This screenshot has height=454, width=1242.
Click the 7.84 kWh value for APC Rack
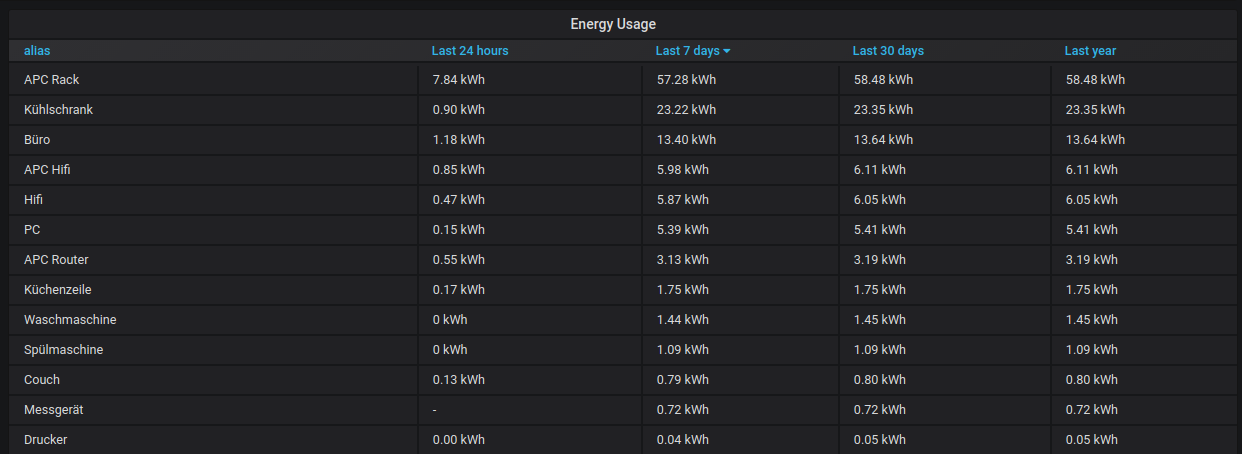pyautogui.click(x=458, y=80)
